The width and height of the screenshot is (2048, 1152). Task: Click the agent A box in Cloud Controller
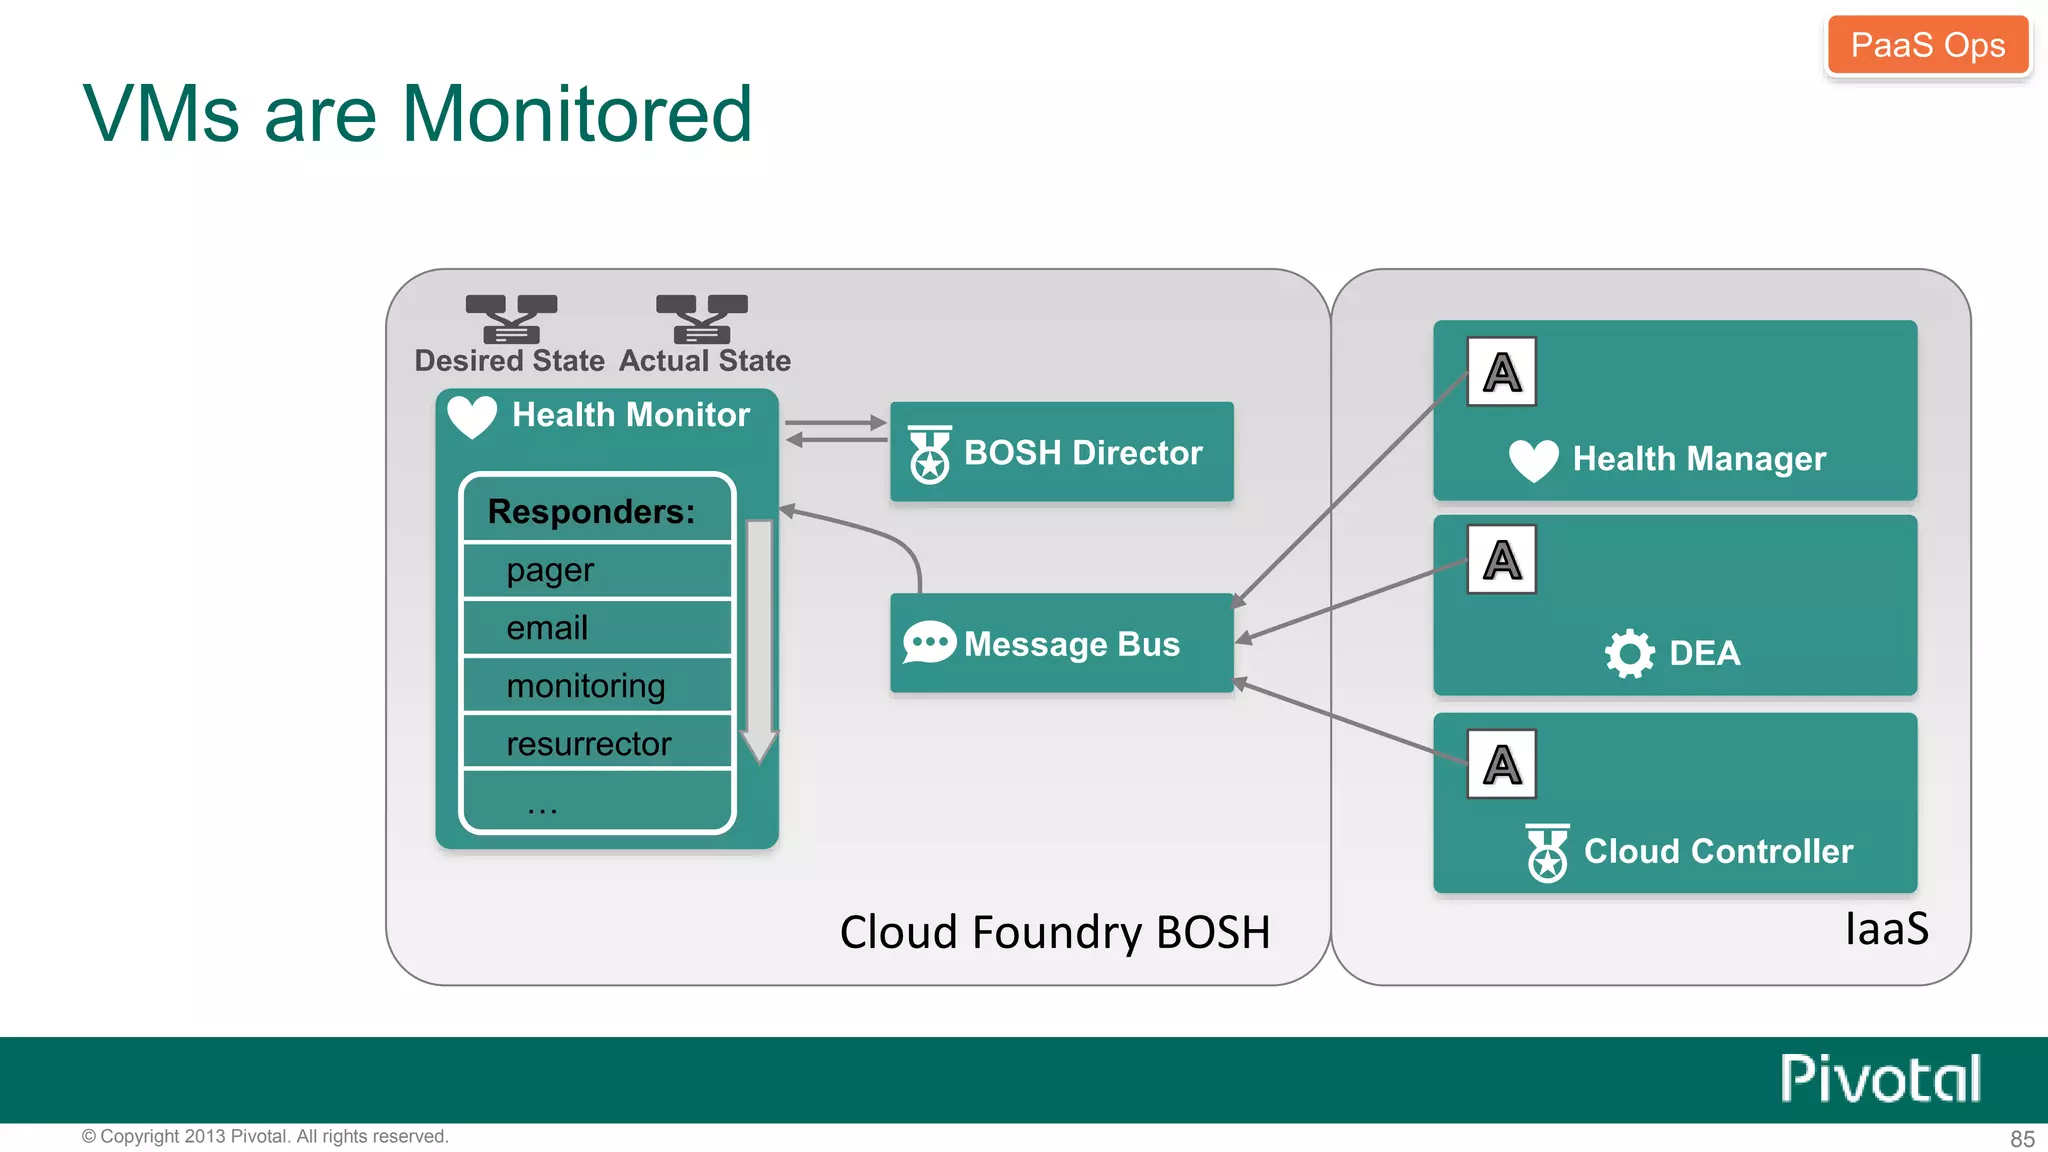[1501, 765]
